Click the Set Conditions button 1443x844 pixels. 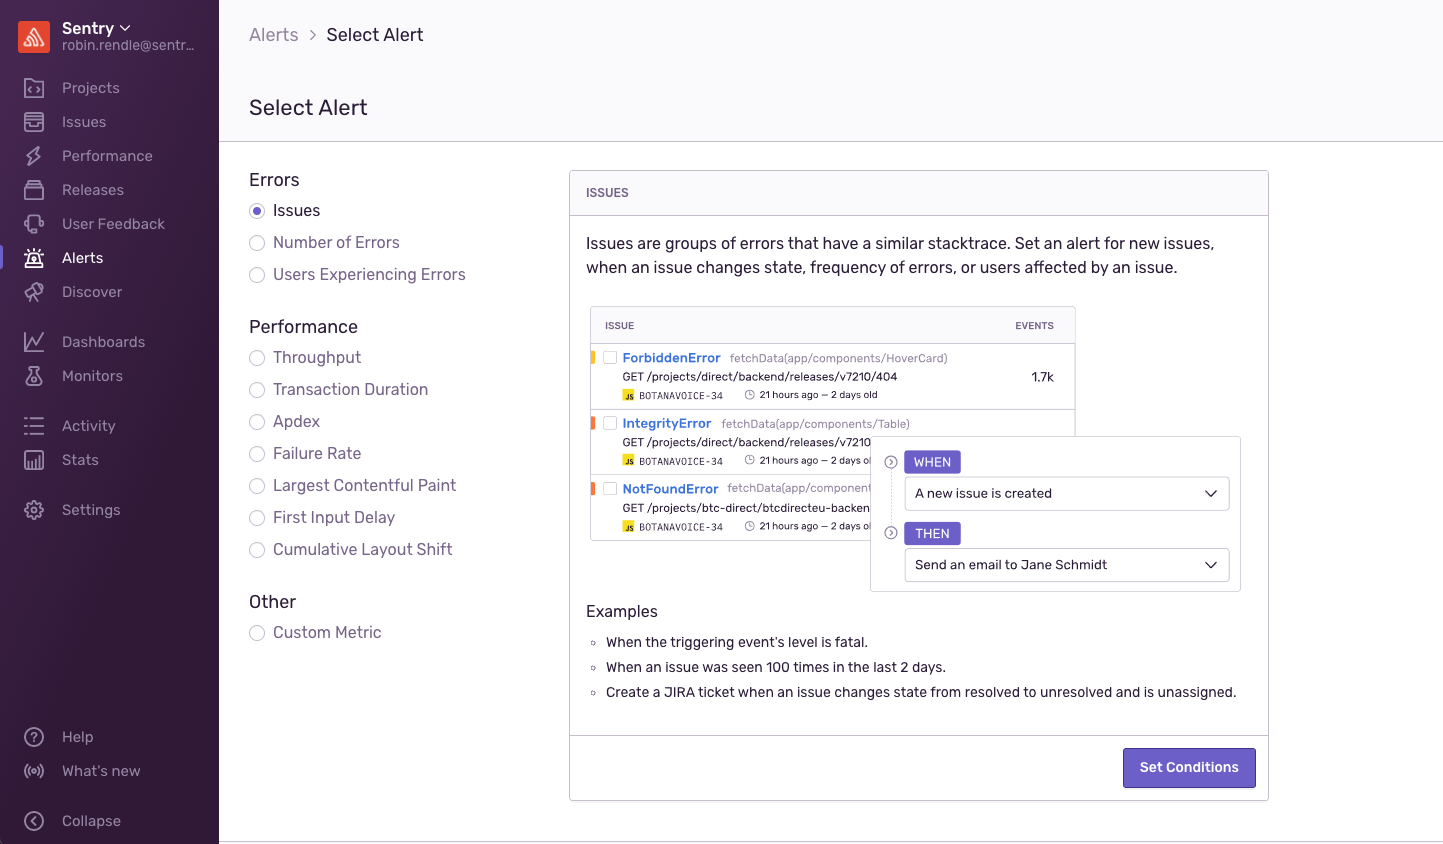coord(1189,768)
